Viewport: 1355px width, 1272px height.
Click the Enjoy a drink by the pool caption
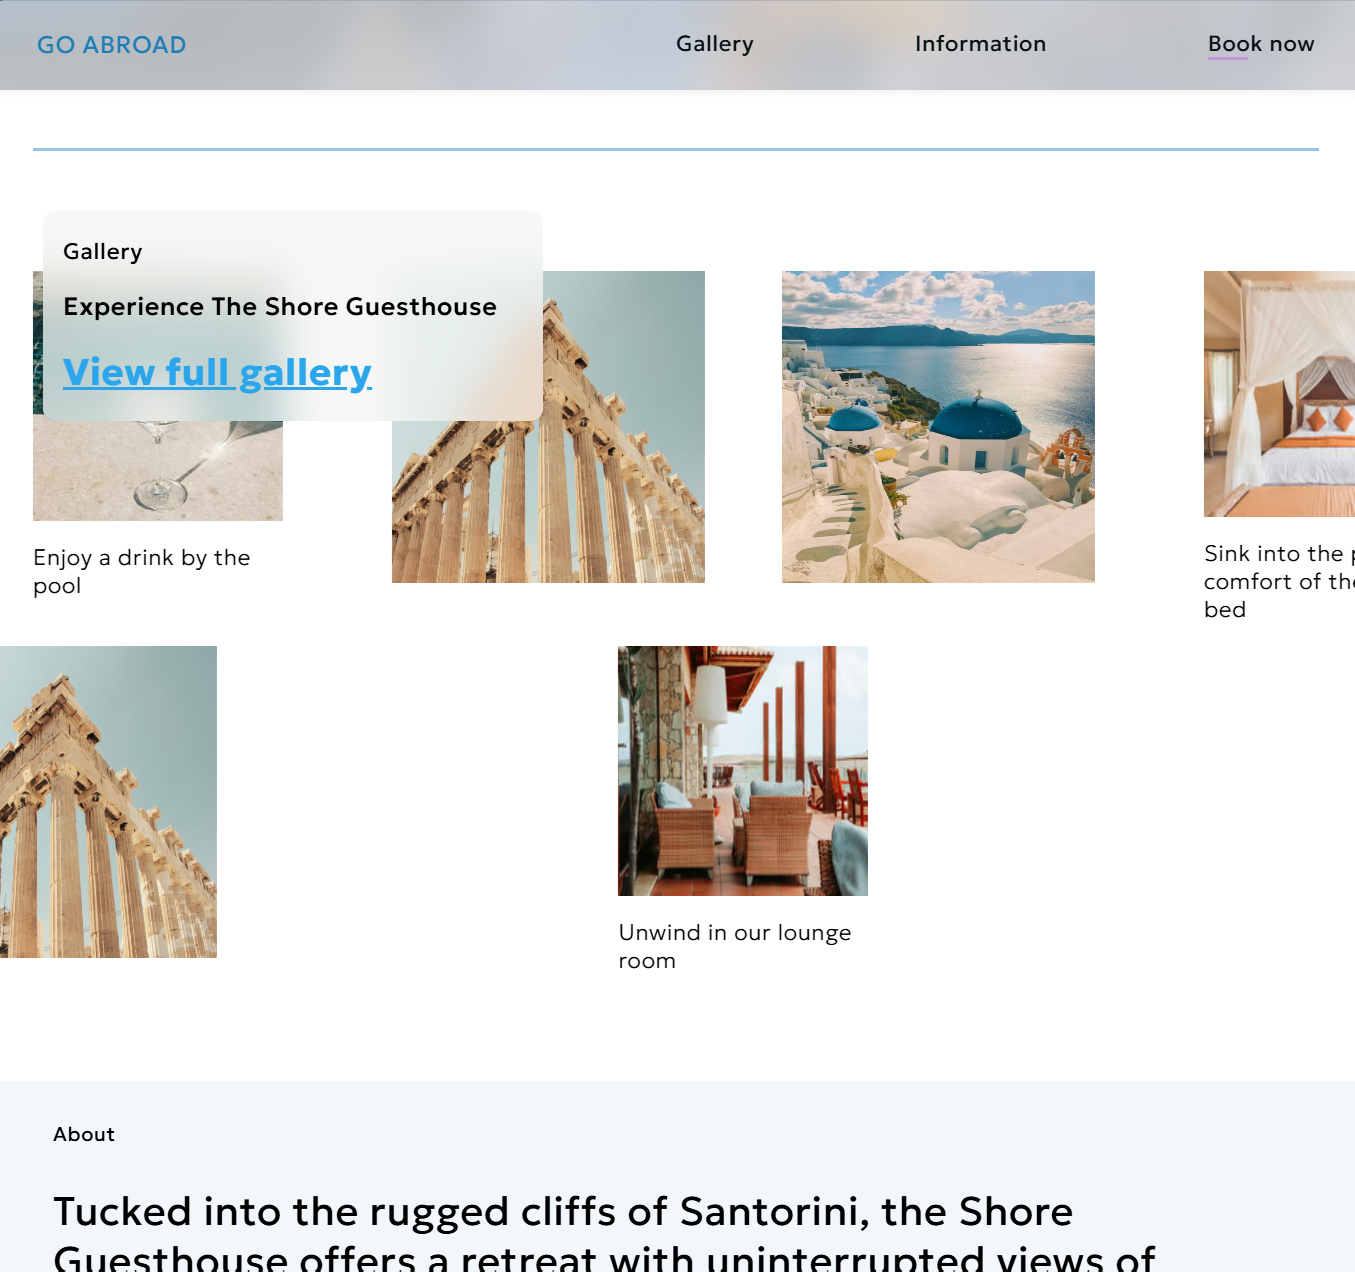pyautogui.click(x=141, y=571)
